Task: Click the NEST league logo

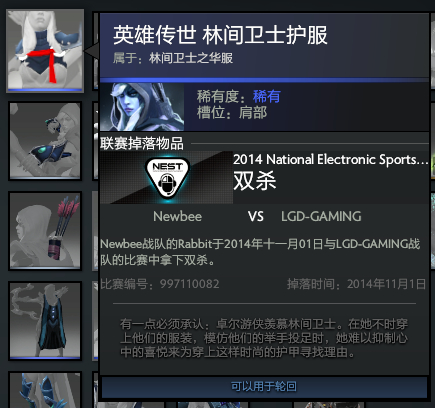Action: pos(166,177)
